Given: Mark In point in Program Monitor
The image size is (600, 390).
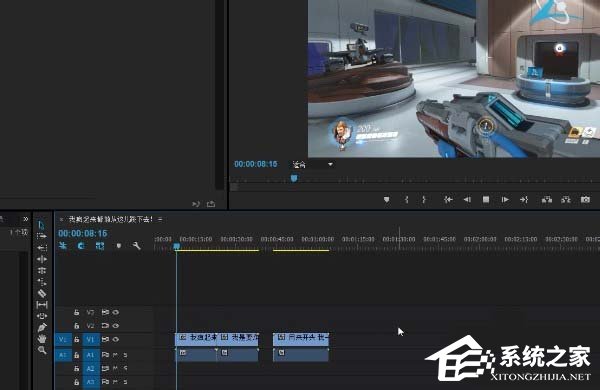Looking at the screenshot, I should click(406, 199).
